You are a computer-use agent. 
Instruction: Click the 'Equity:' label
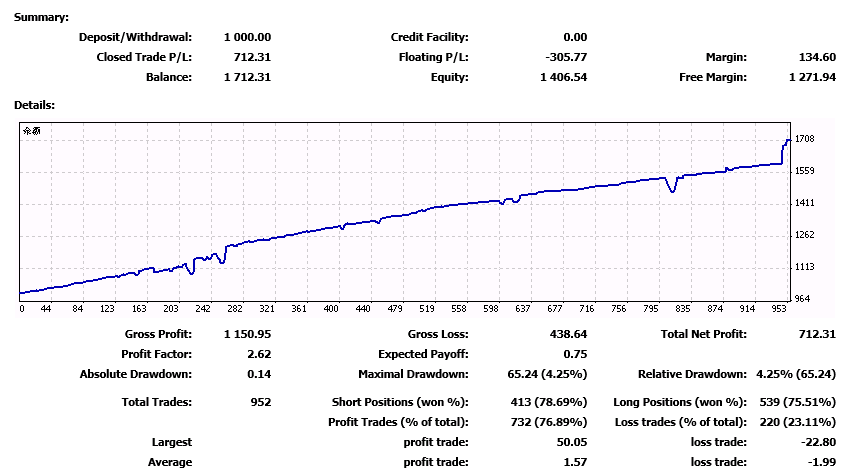(x=449, y=77)
